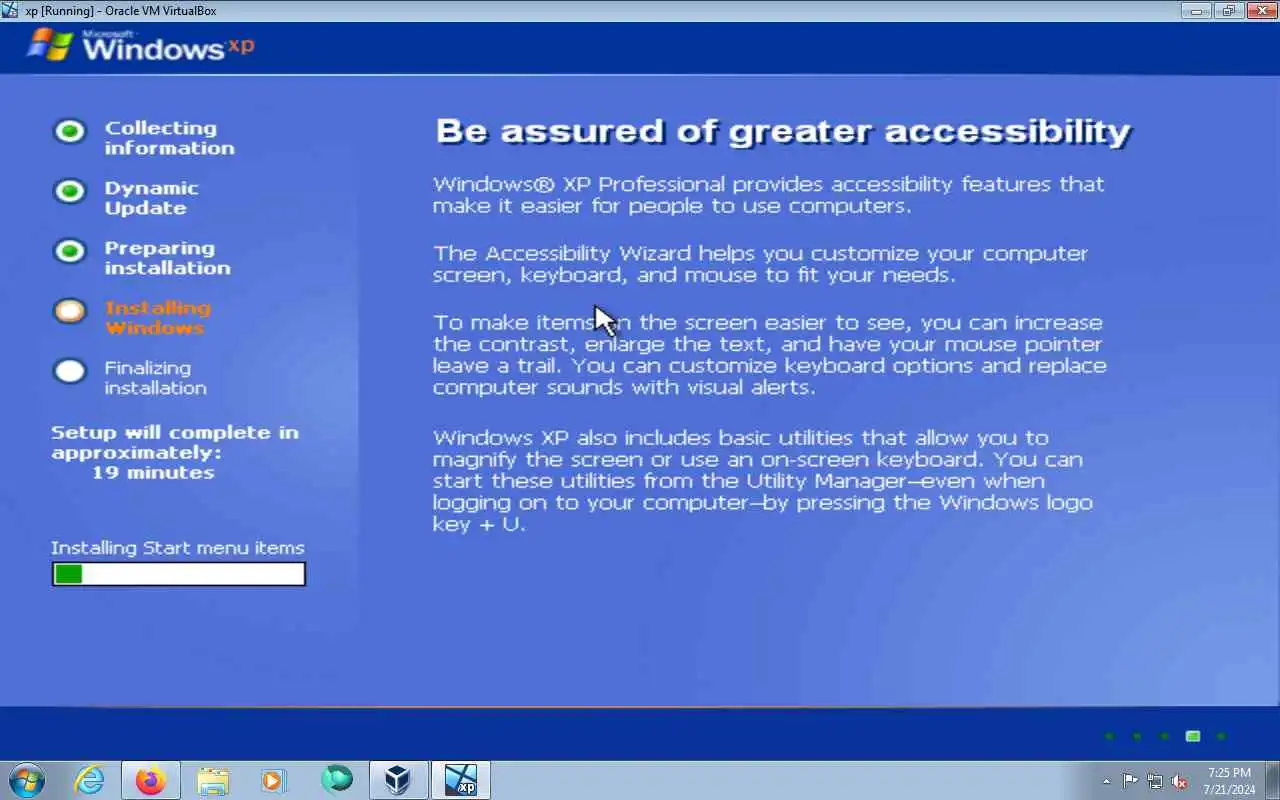Click the Windows XP logo in setup header
Viewport: 1280px width, 800px height.
pos(140,46)
